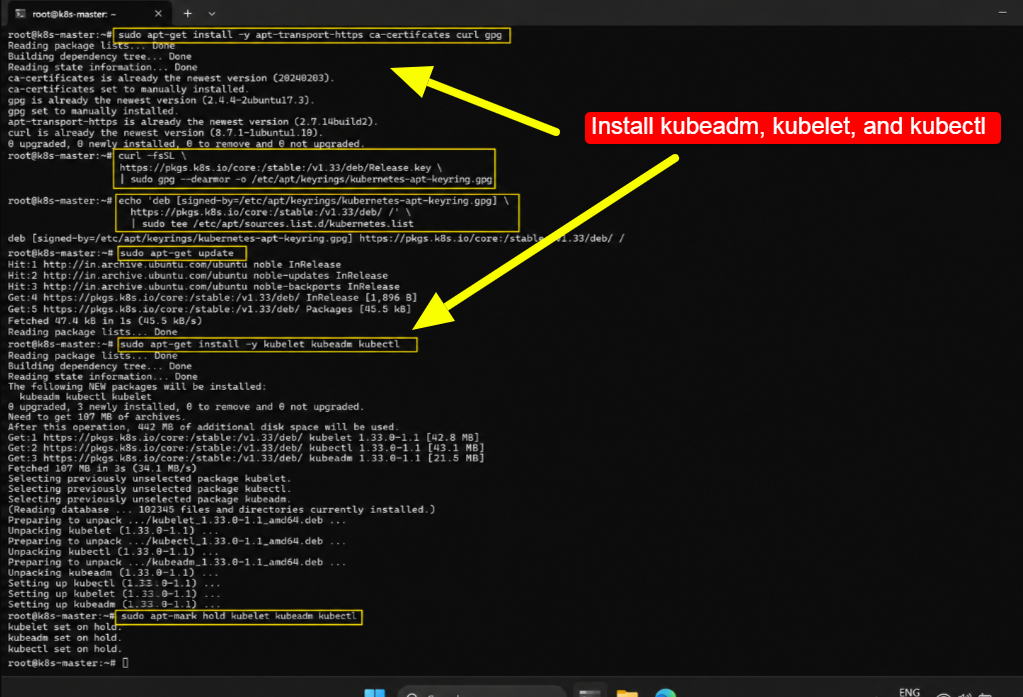Click 'Get:2' kubectl 1.33.0-1.1 line
1023x697 pixels.
tap(246, 448)
